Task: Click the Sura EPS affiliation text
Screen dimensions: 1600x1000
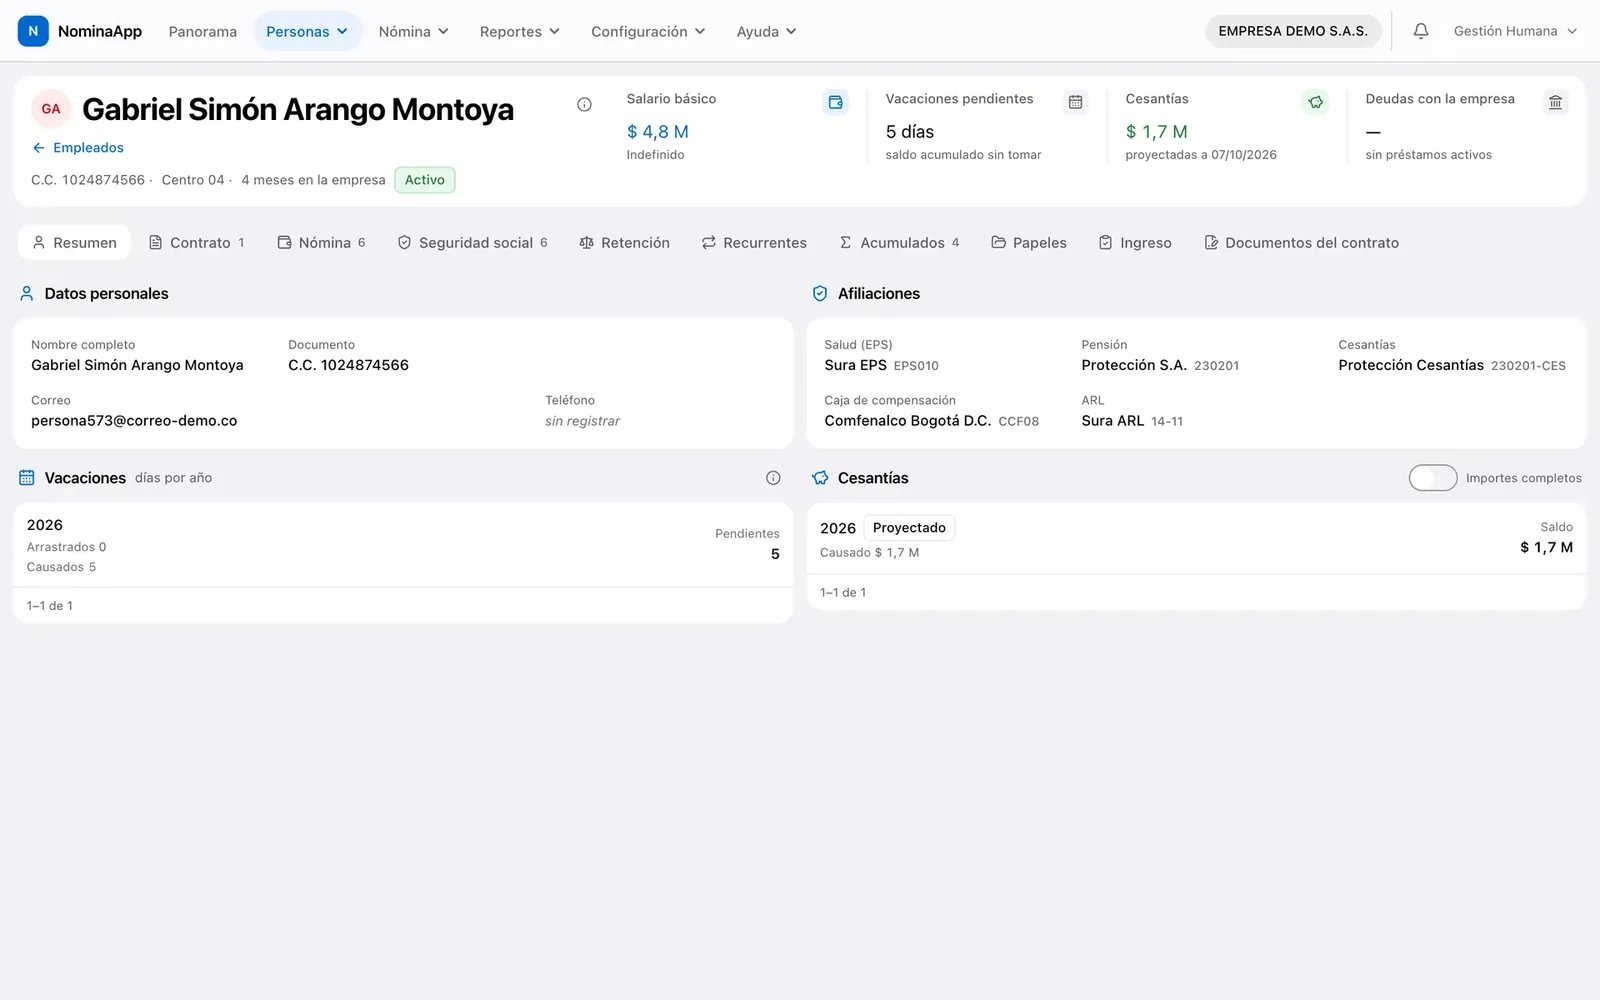Action: pos(855,366)
